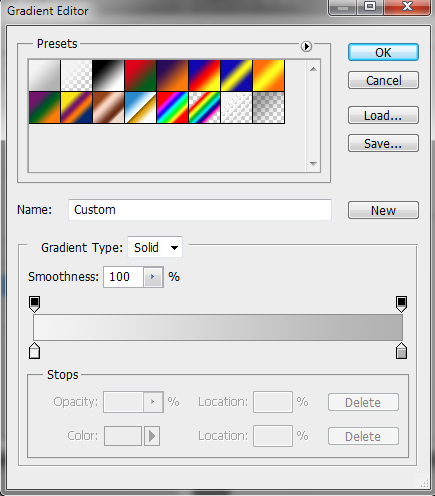Click the Load... button

(383, 115)
